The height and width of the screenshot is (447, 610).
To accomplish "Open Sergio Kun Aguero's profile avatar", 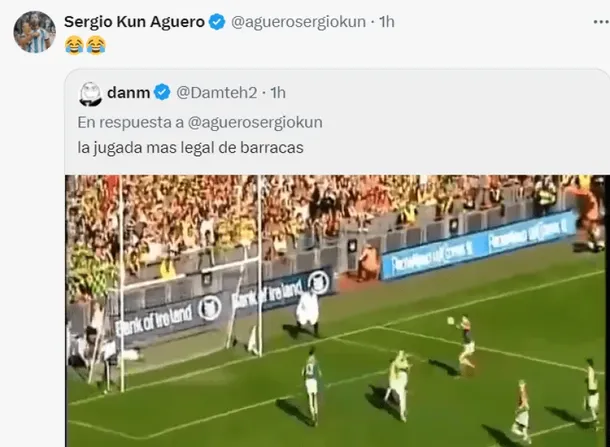I will click(x=35, y=32).
